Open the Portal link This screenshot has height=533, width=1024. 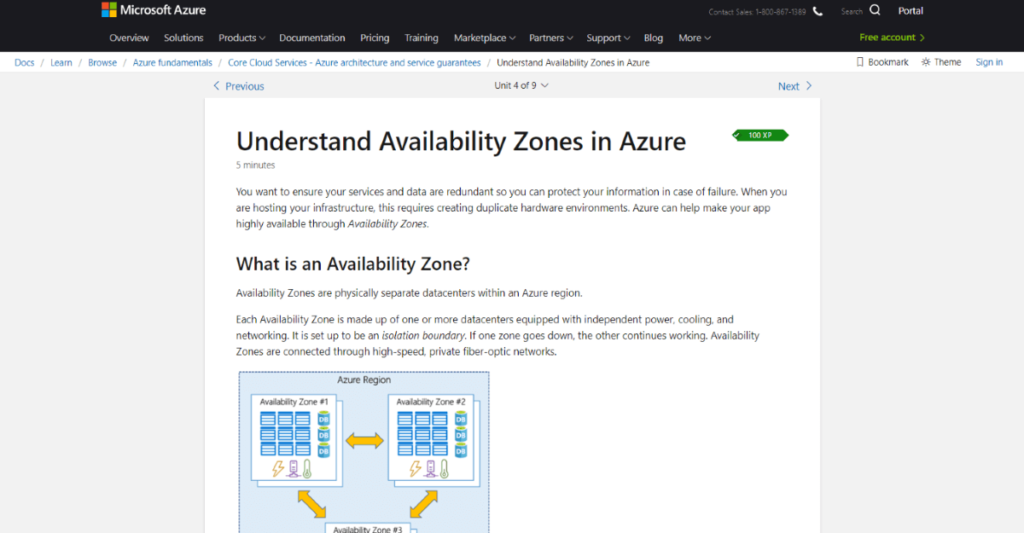tap(910, 10)
